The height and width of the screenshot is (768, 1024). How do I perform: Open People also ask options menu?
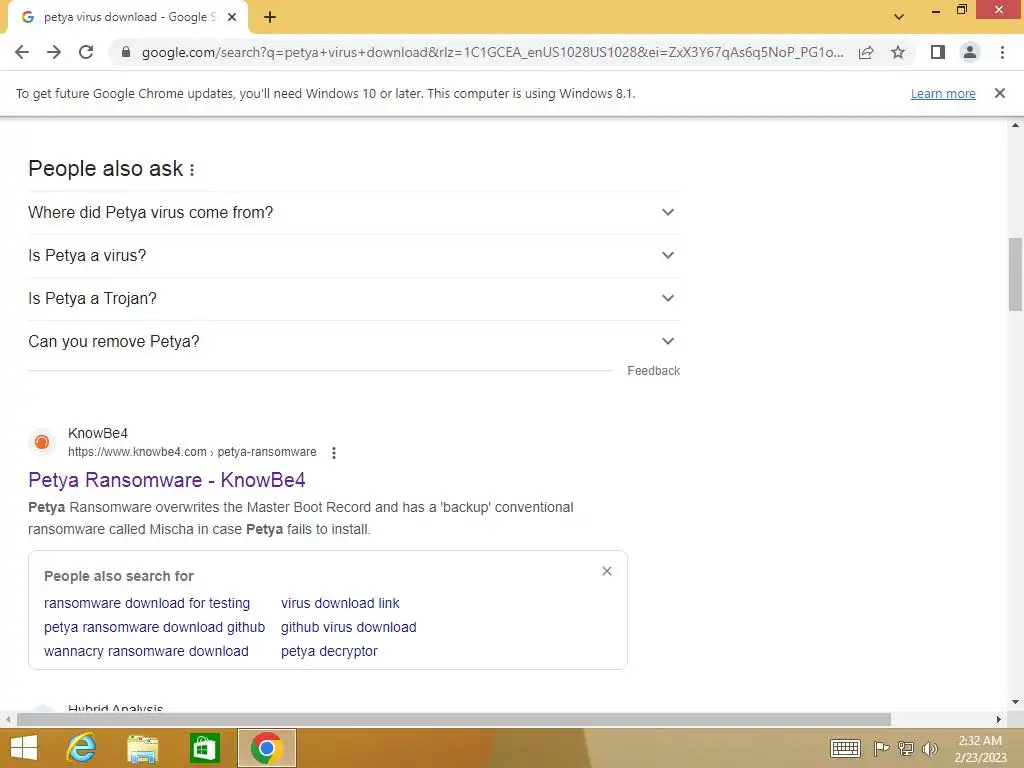(192, 170)
